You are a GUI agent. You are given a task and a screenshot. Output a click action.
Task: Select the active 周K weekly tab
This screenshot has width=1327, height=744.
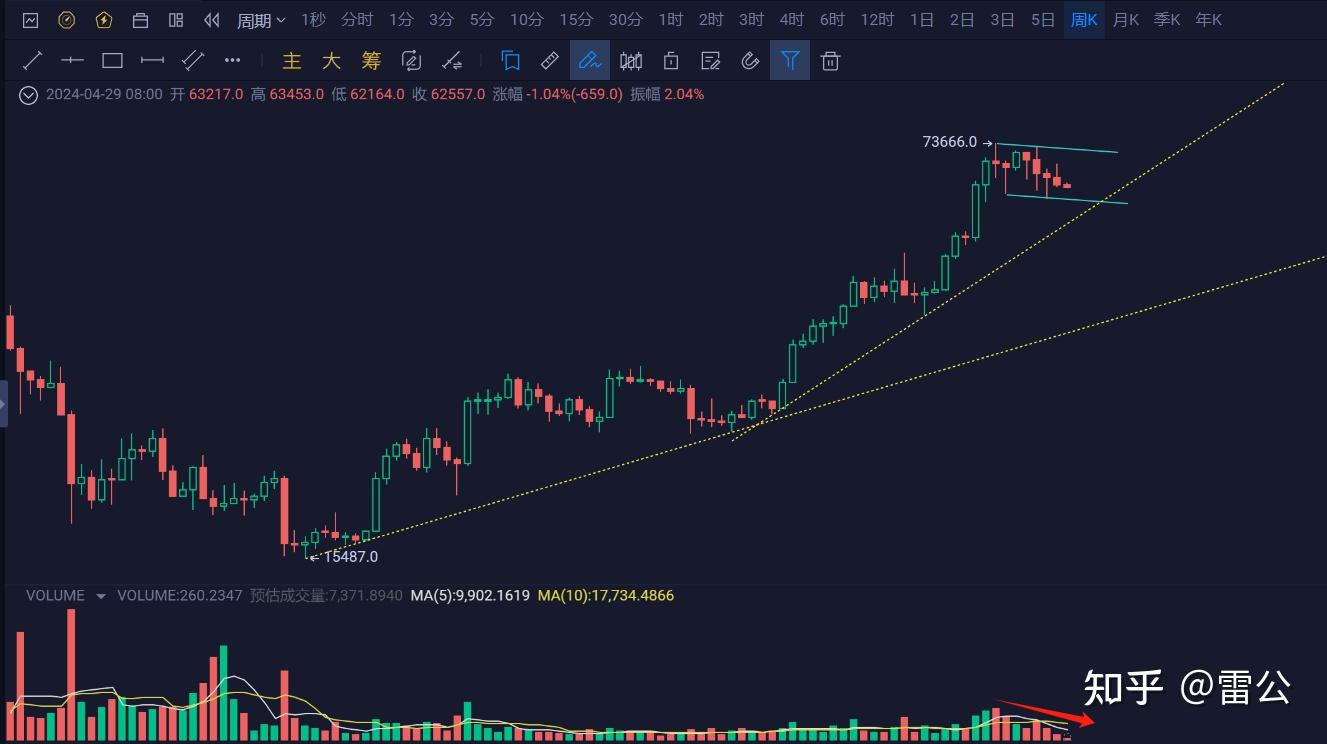tap(1084, 20)
